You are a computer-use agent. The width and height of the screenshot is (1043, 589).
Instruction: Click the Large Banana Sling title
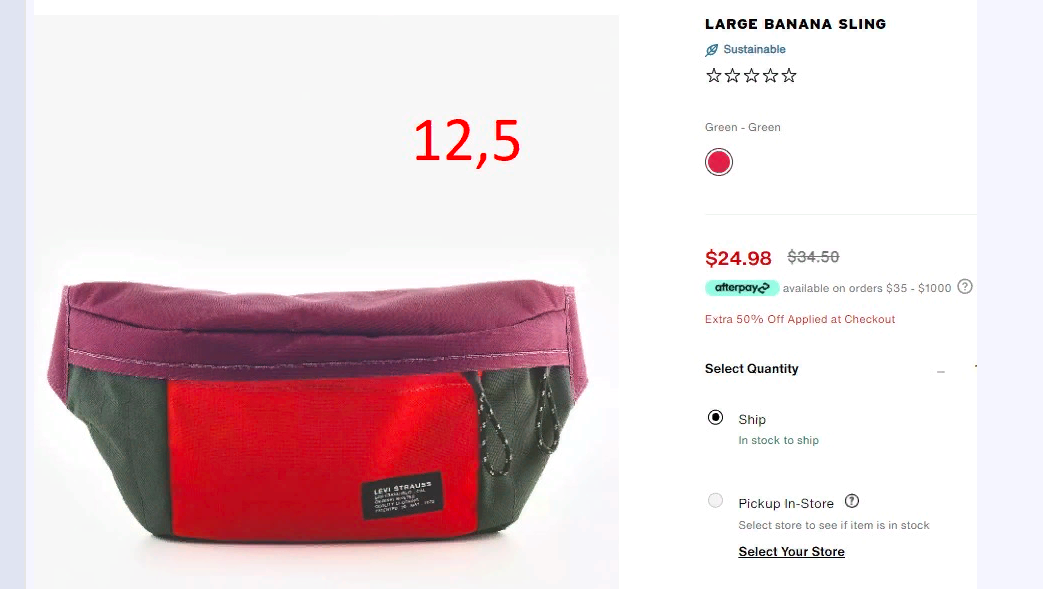click(x=796, y=24)
